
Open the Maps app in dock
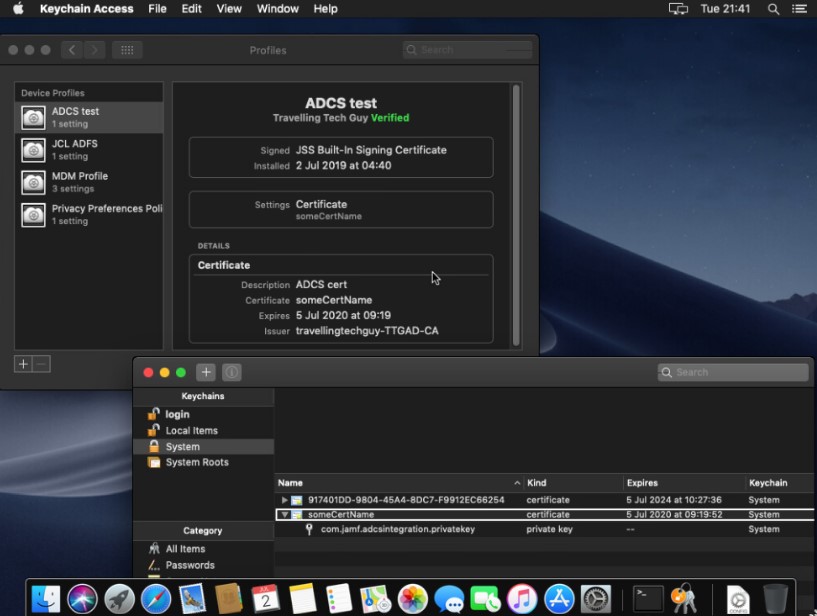375,599
